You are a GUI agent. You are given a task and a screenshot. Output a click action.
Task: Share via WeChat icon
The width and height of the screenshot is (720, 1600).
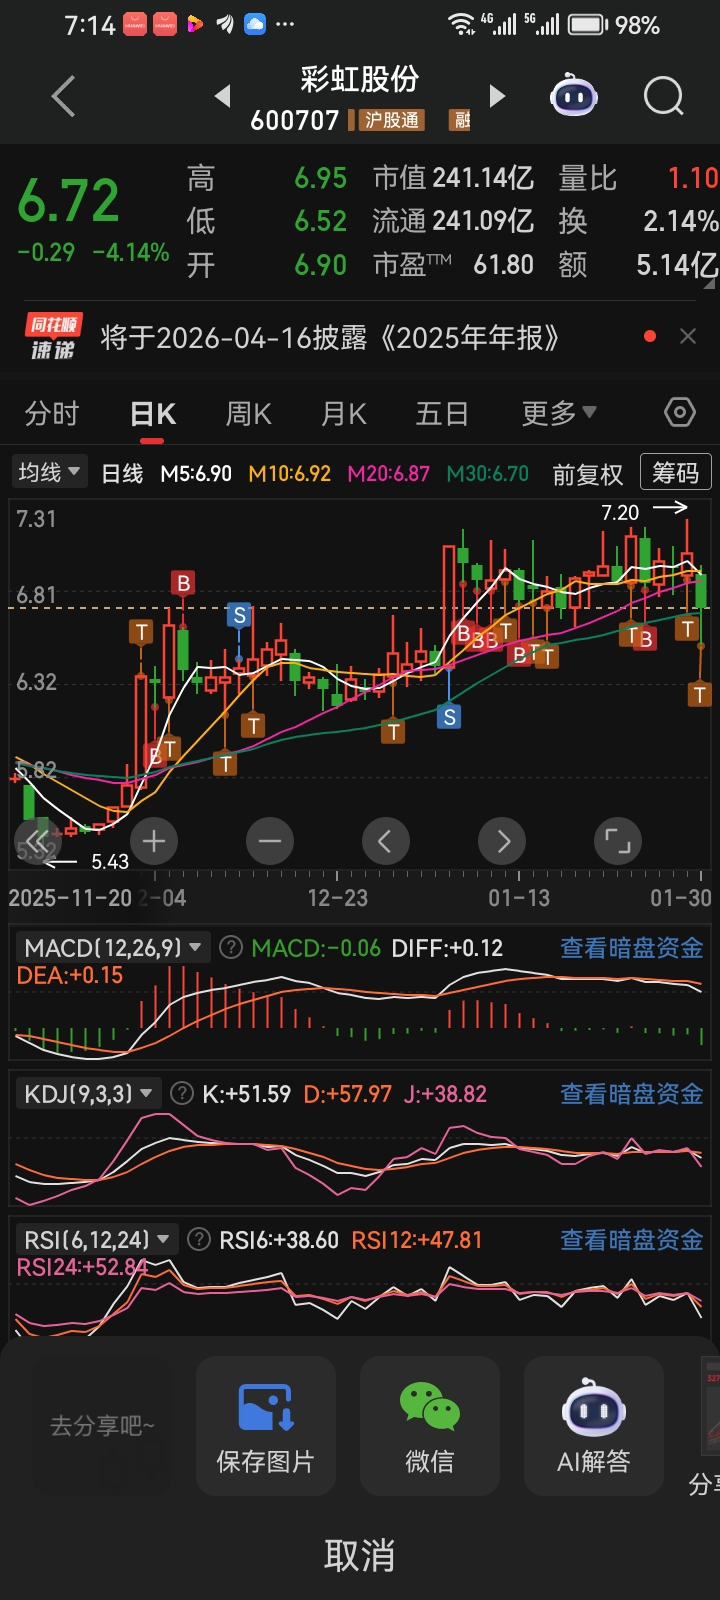click(x=430, y=1406)
